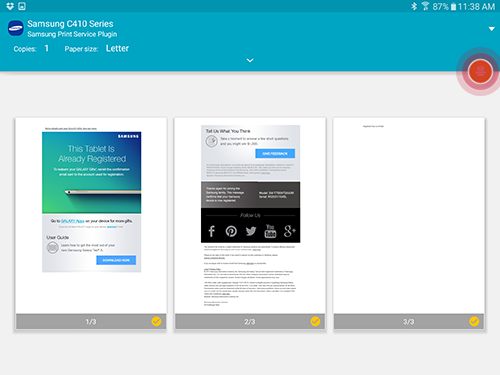500x375 pixels.
Task: Click the Copies: label
Action: 25,49
